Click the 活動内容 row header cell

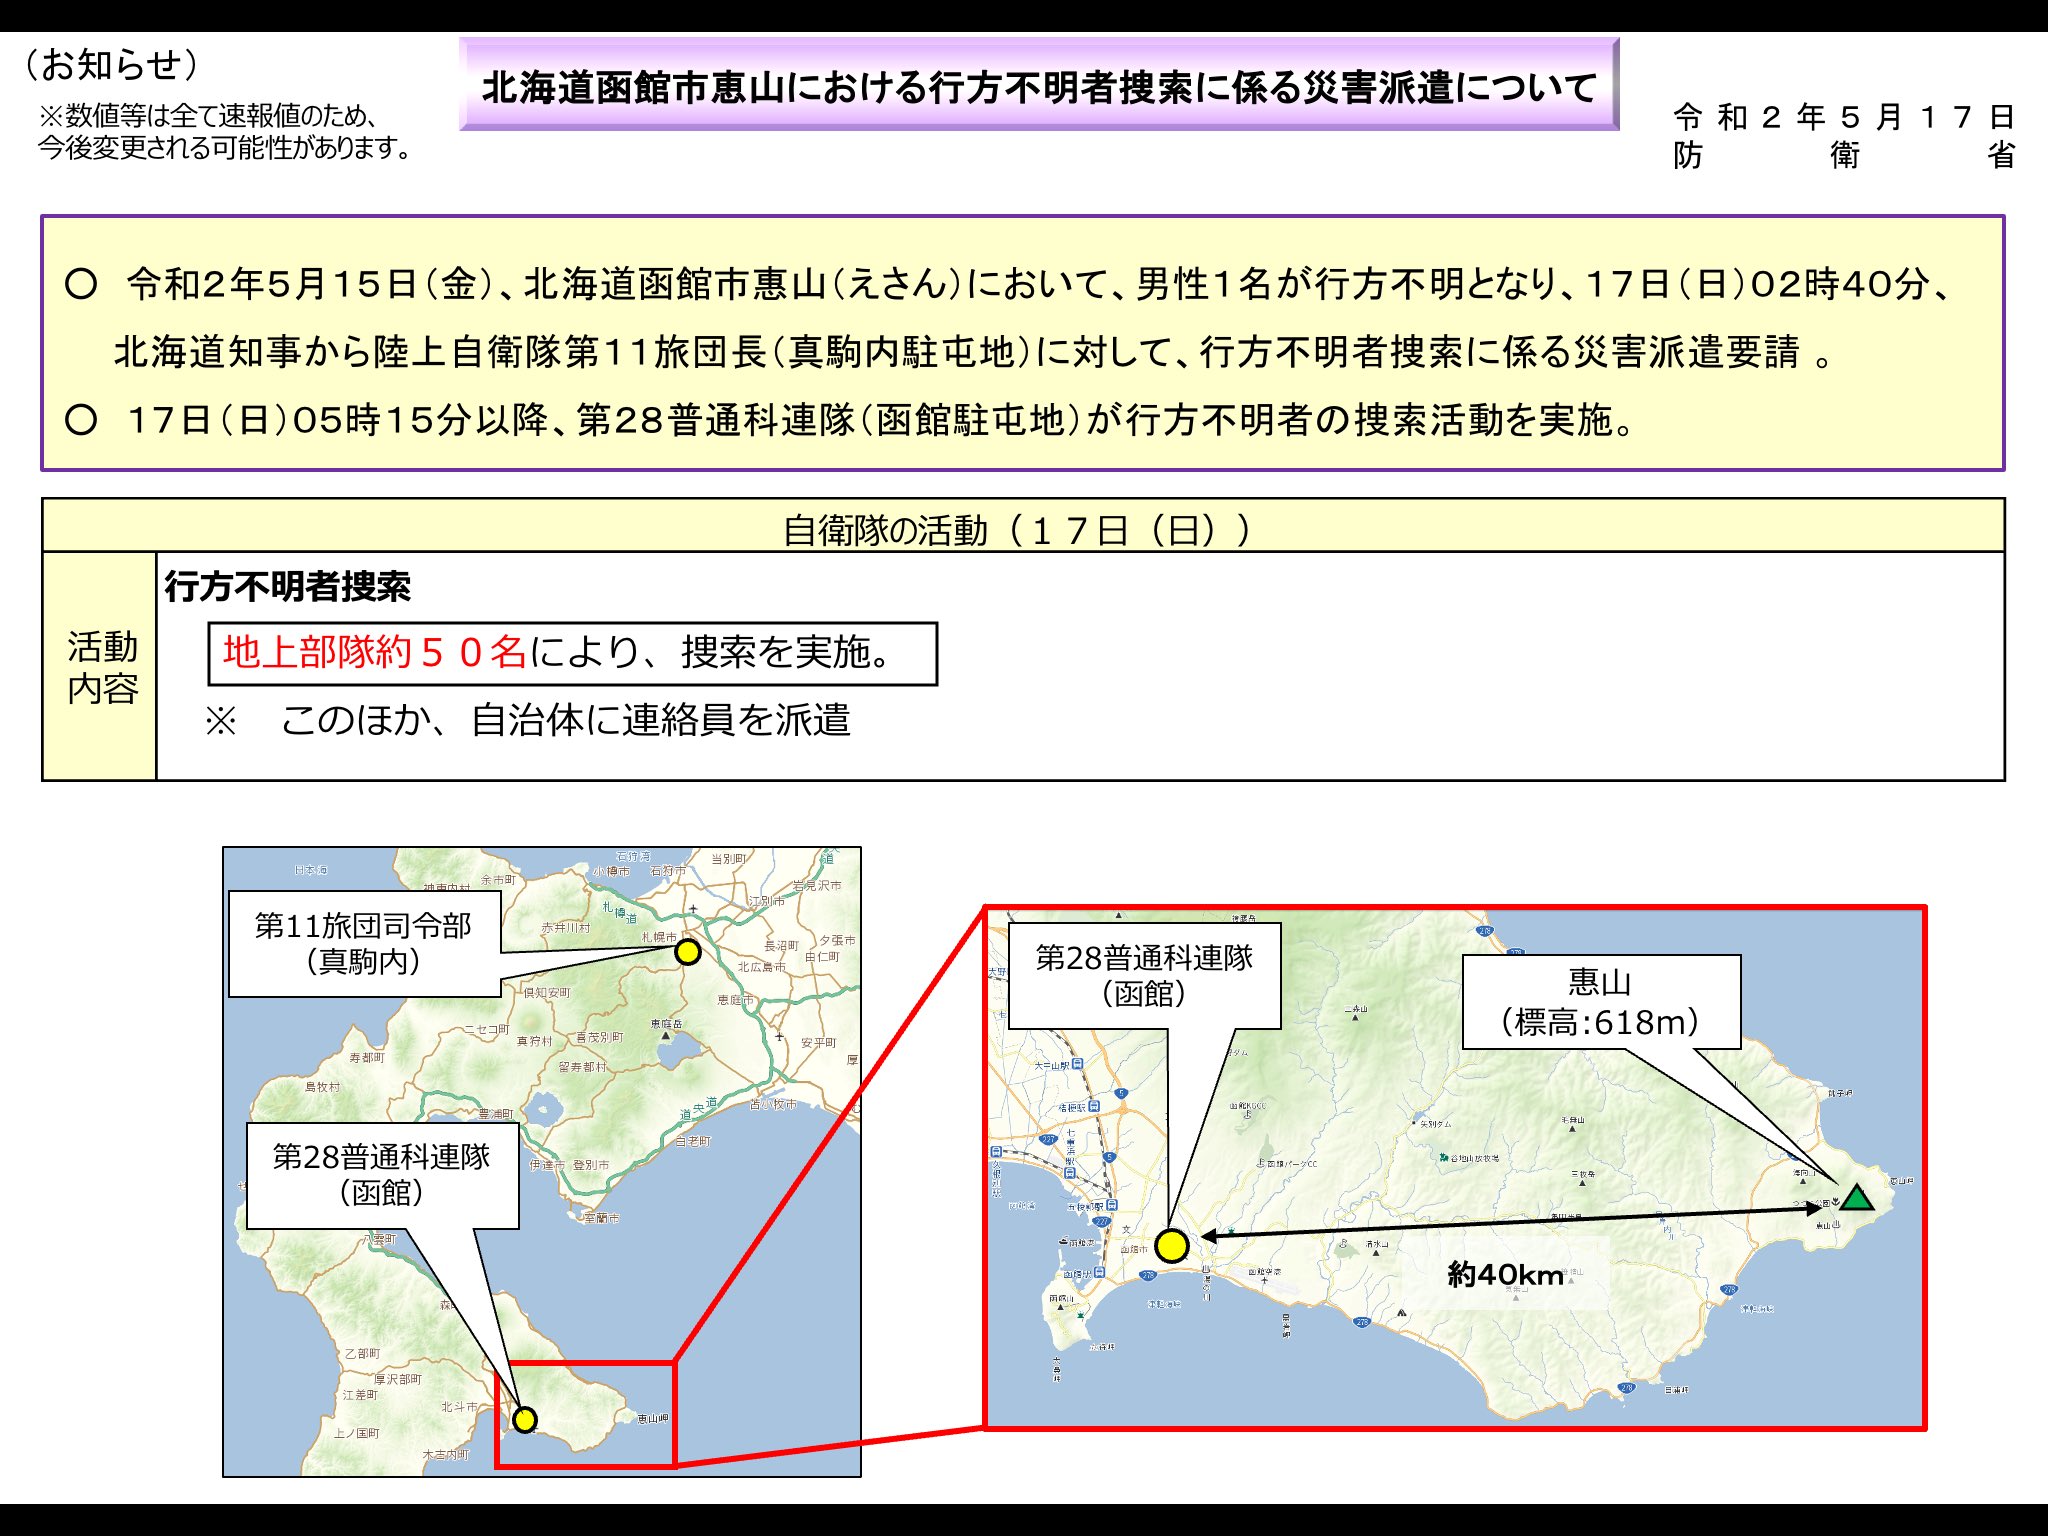[x=101, y=667]
